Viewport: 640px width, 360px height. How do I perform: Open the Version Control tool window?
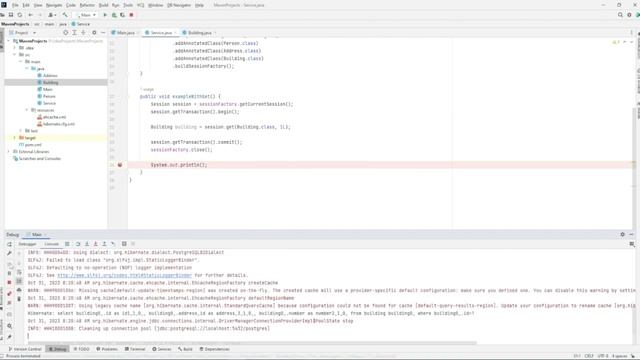25,349
